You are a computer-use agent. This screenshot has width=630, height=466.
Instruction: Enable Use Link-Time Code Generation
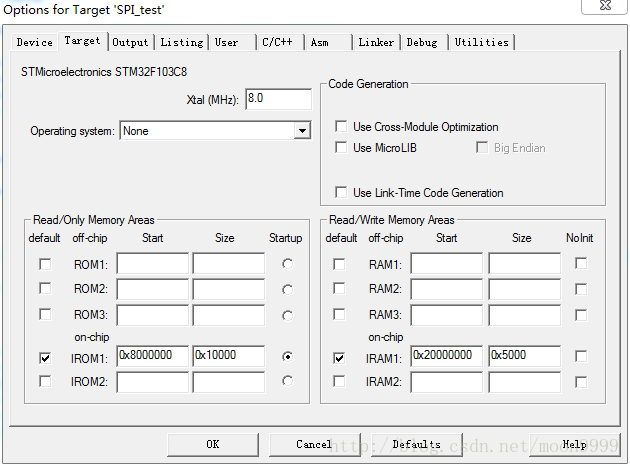point(342,192)
